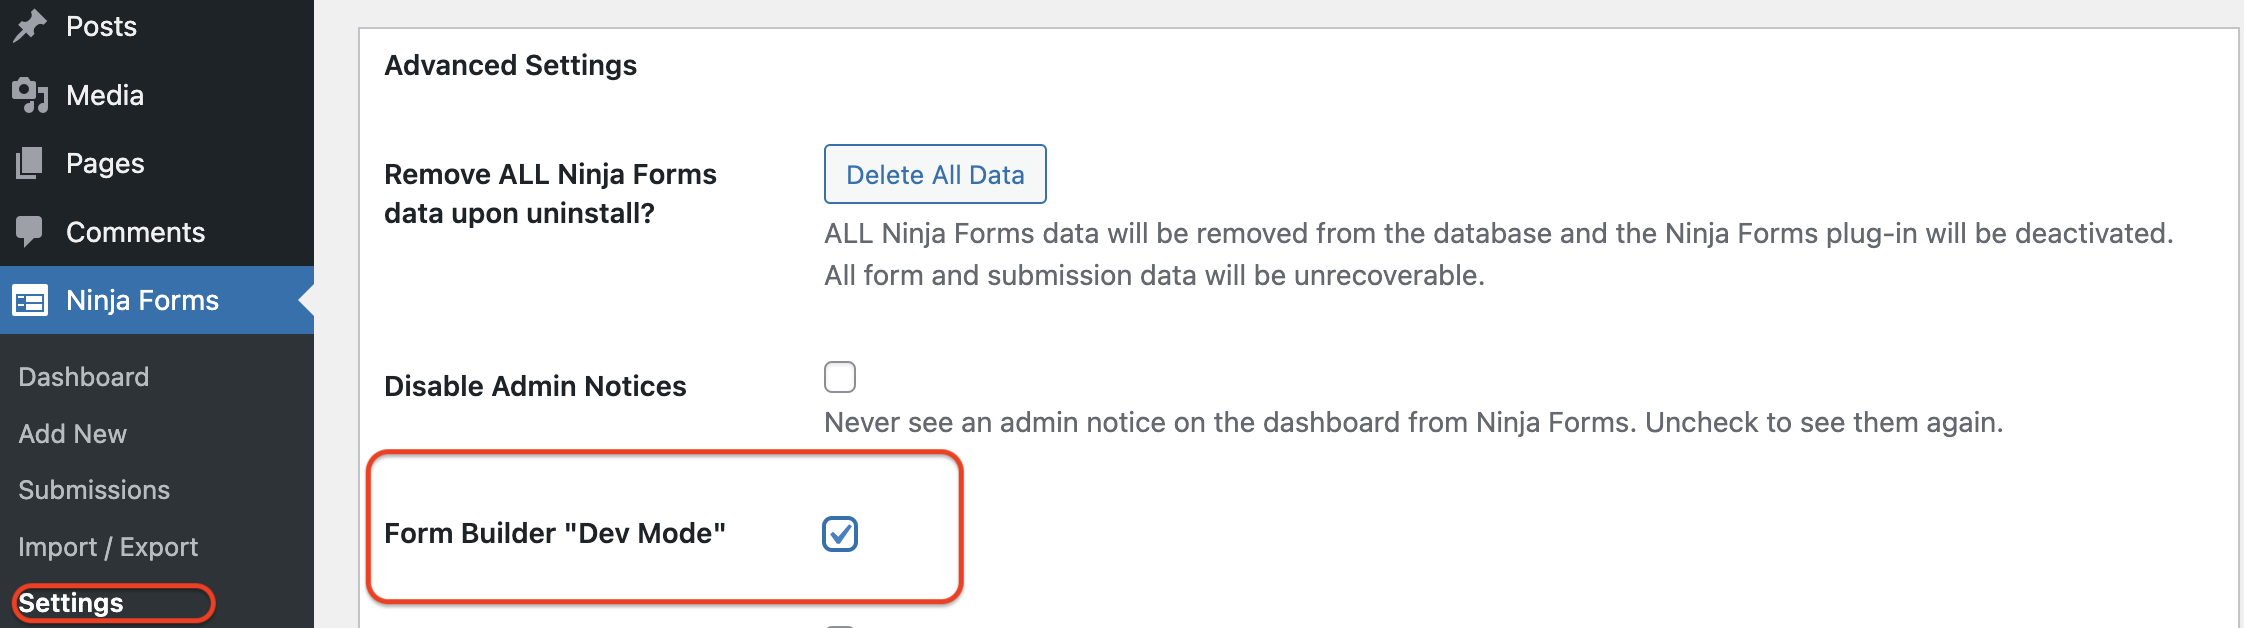Click Add New under Ninja Forms
2244x628 pixels.
[x=71, y=433]
